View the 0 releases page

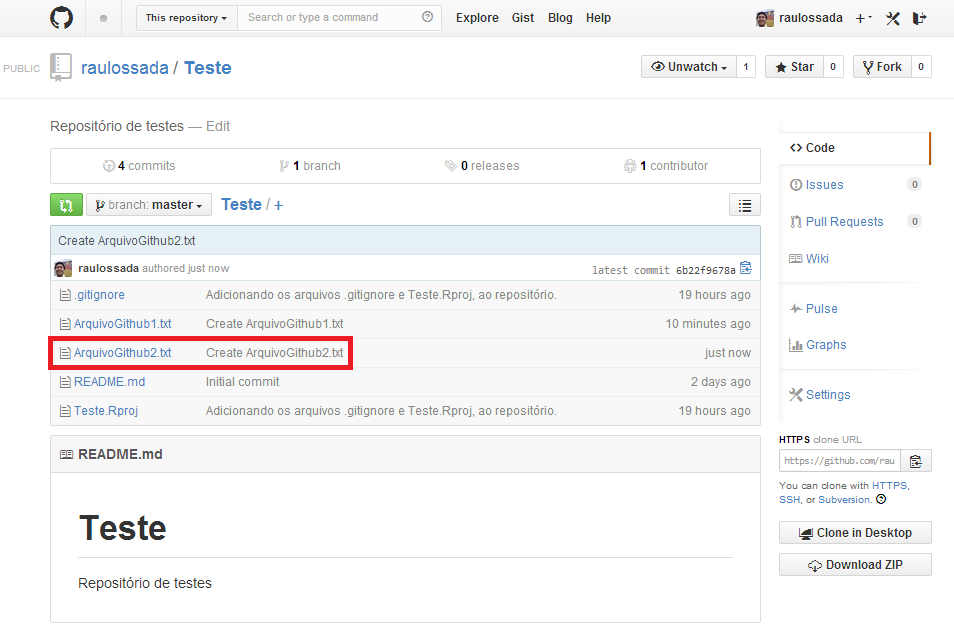[x=482, y=165]
